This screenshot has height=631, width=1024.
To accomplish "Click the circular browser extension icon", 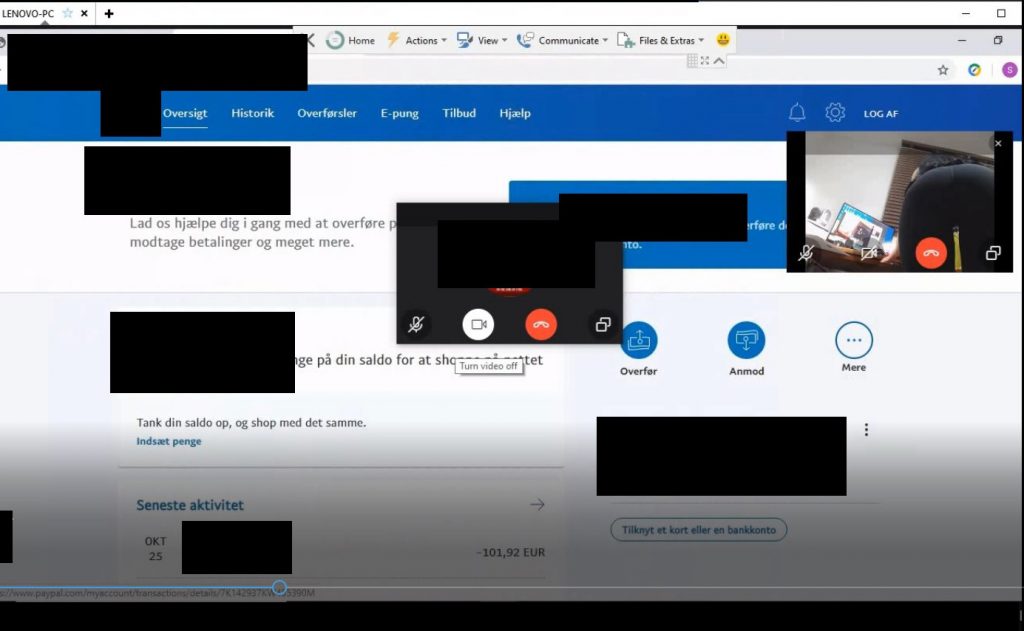I will pyautogui.click(x=974, y=70).
